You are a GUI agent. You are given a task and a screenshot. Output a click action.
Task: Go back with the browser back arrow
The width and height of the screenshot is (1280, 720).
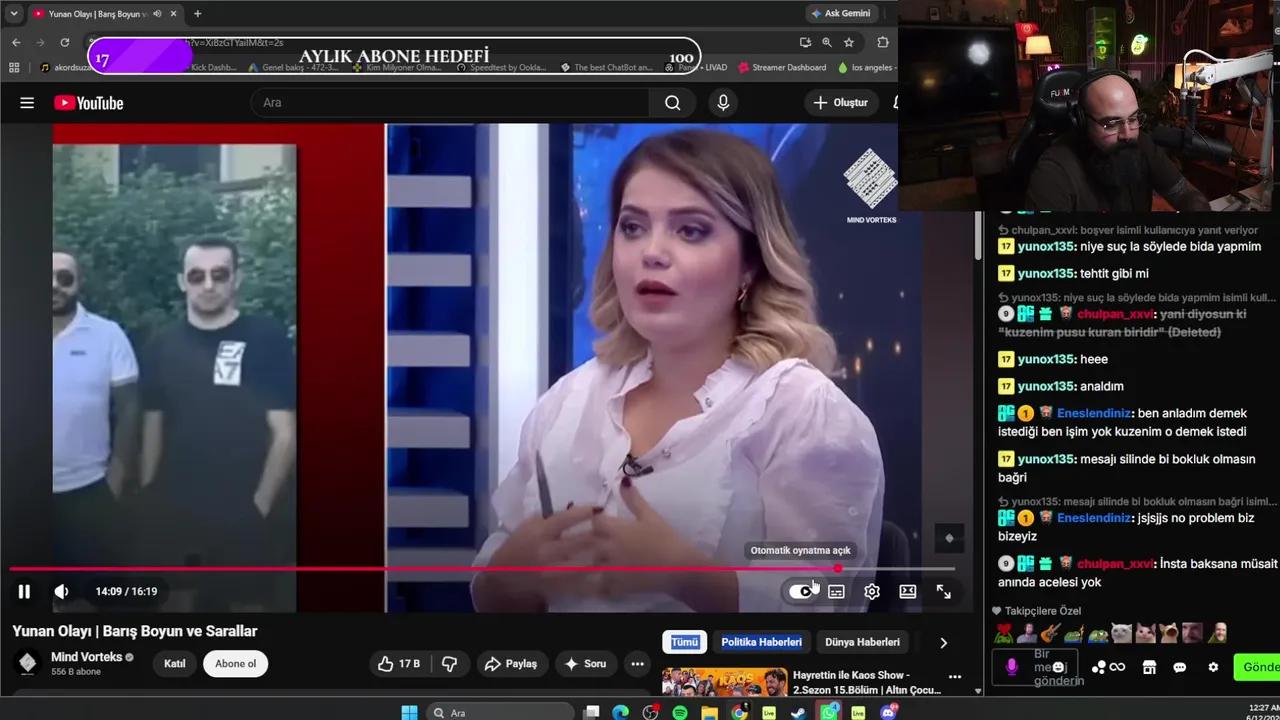click(16, 42)
